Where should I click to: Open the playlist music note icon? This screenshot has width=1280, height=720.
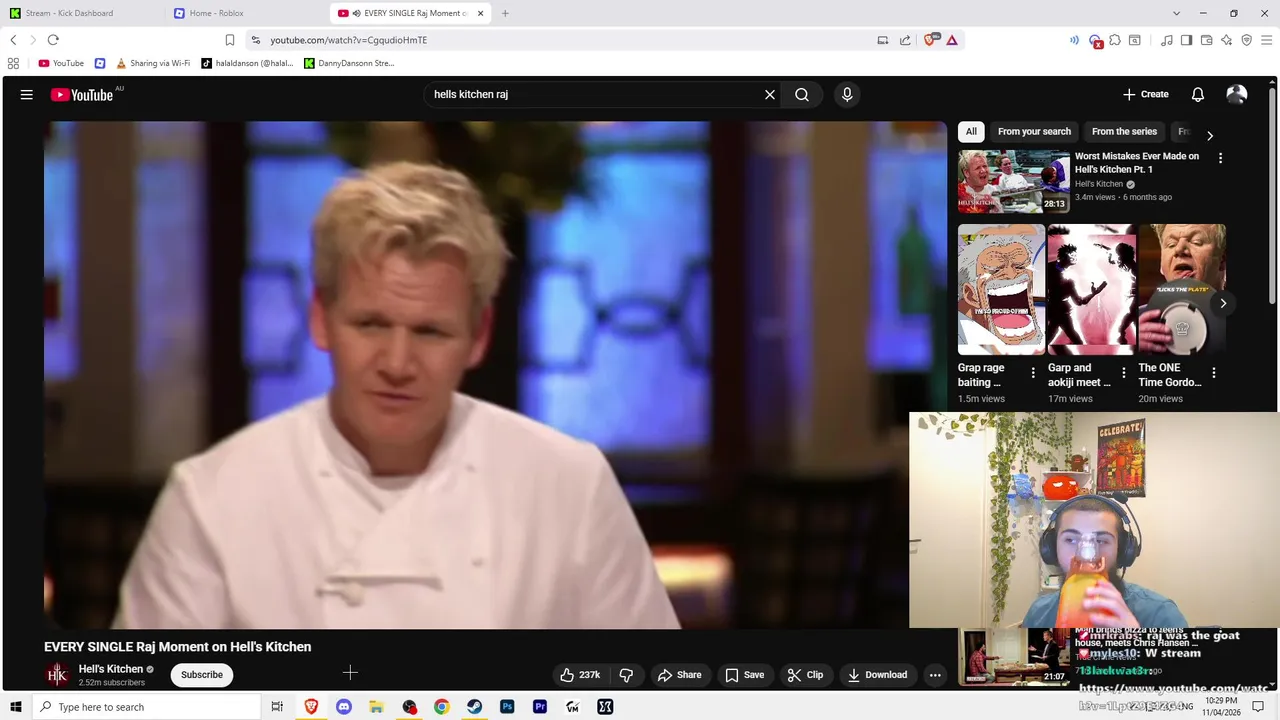(1166, 40)
